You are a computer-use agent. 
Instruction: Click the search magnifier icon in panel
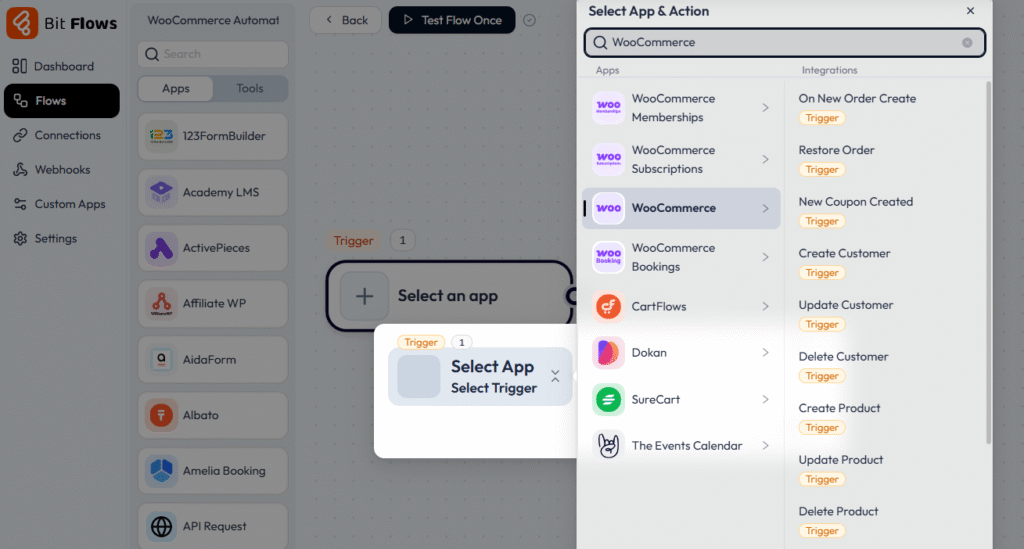click(x=600, y=42)
